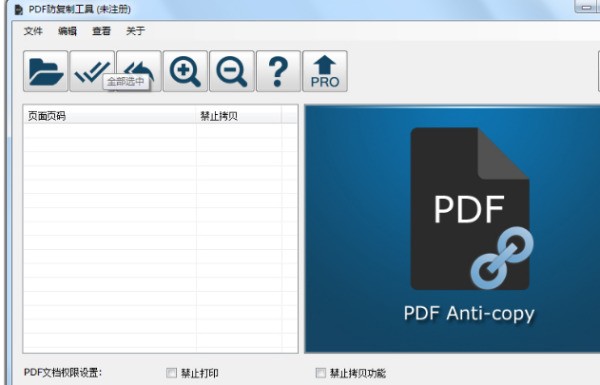Minimize the PDF防复制工具 window

point(586,7)
